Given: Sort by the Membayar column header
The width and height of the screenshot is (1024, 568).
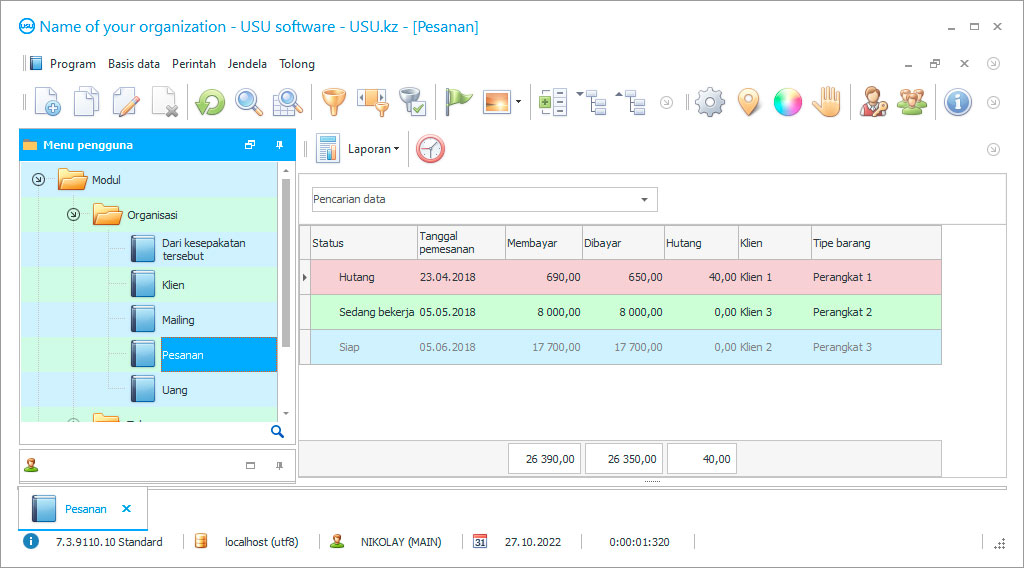Looking at the screenshot, I should tap(543, 243).
